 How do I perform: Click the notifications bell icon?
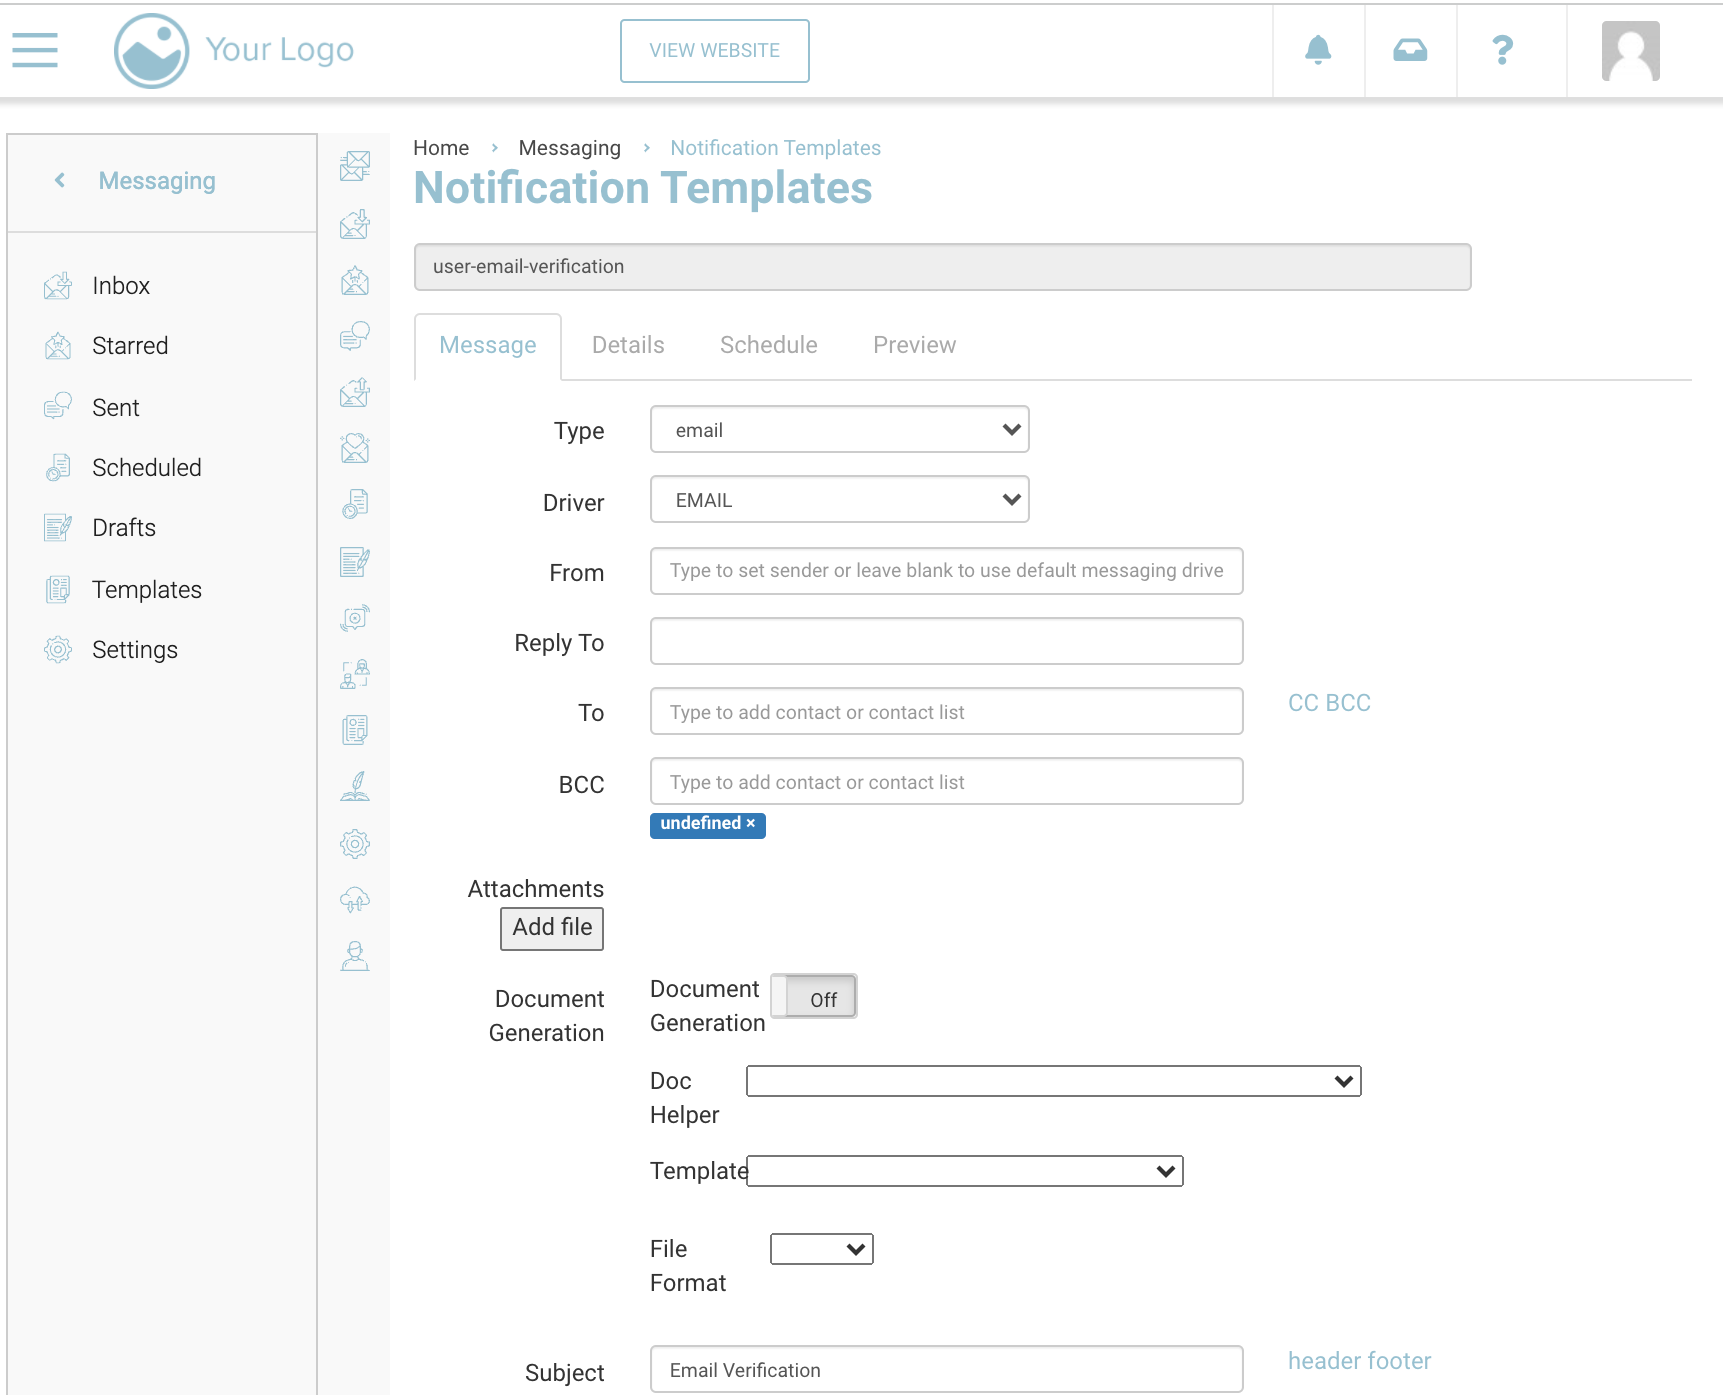pos(1318,50)
